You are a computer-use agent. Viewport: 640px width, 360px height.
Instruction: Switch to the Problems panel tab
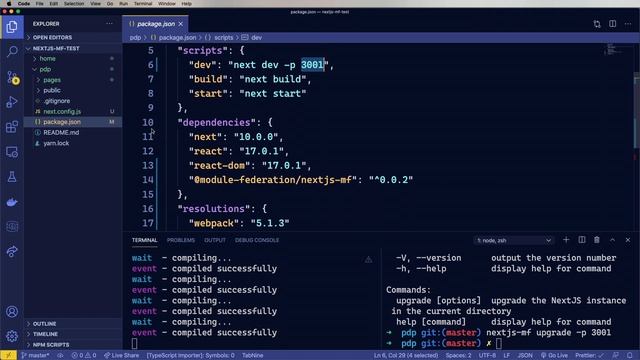coord(180,240)
